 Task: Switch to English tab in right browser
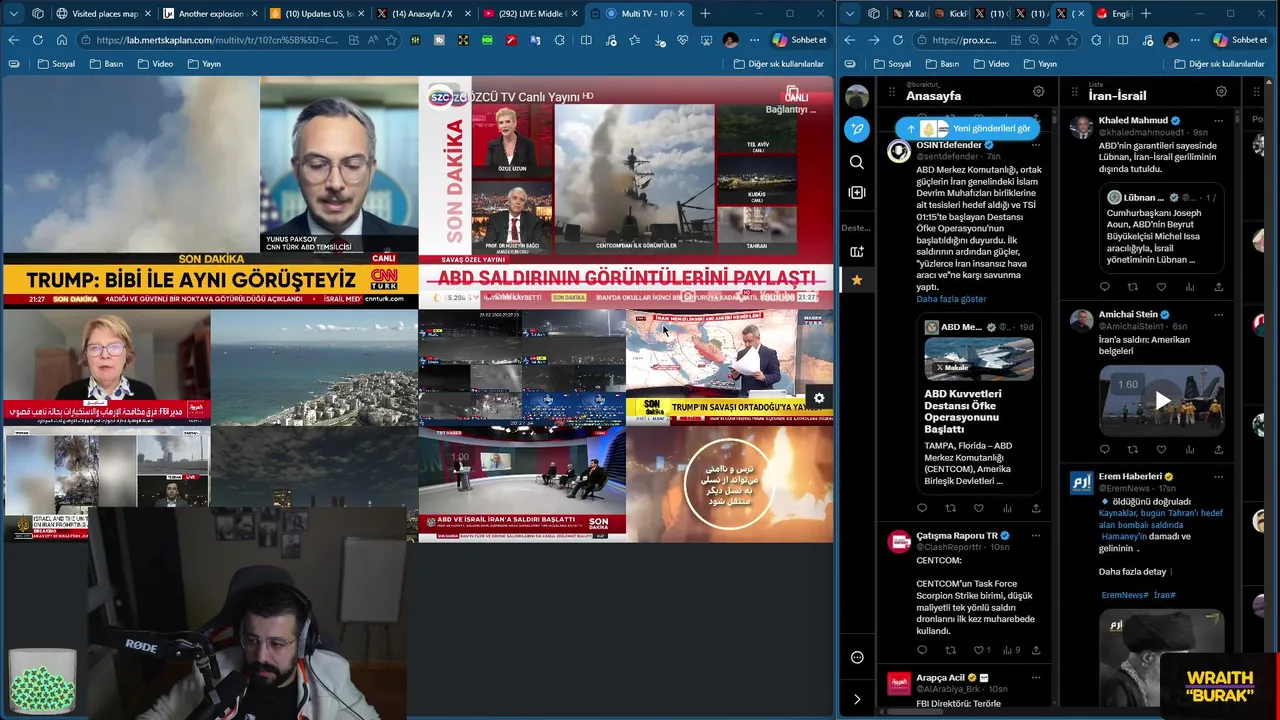1112,14
